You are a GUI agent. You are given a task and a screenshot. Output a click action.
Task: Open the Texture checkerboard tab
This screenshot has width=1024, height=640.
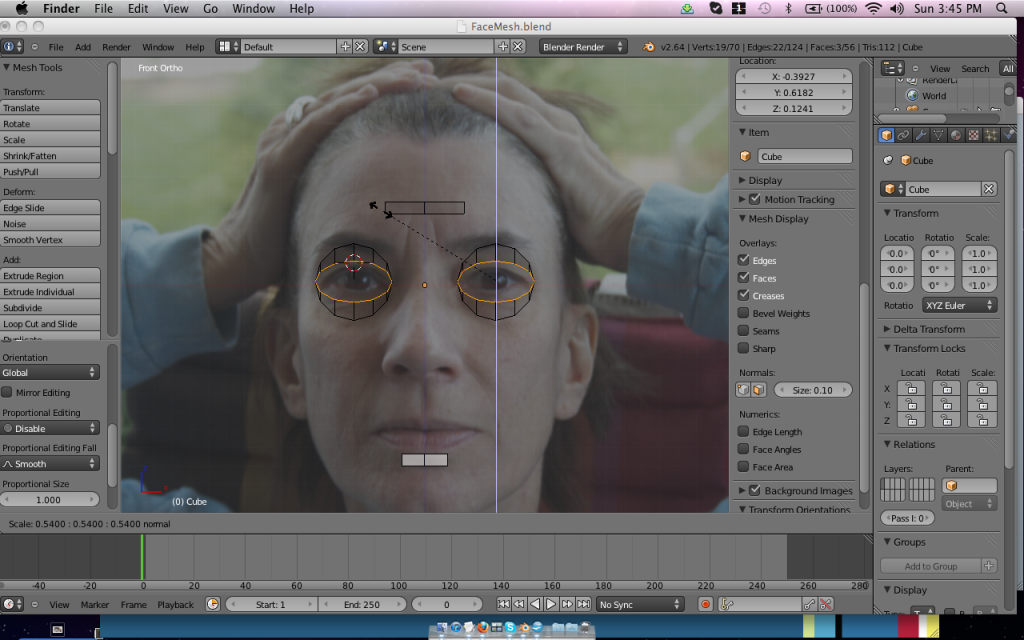pos(973,135)
